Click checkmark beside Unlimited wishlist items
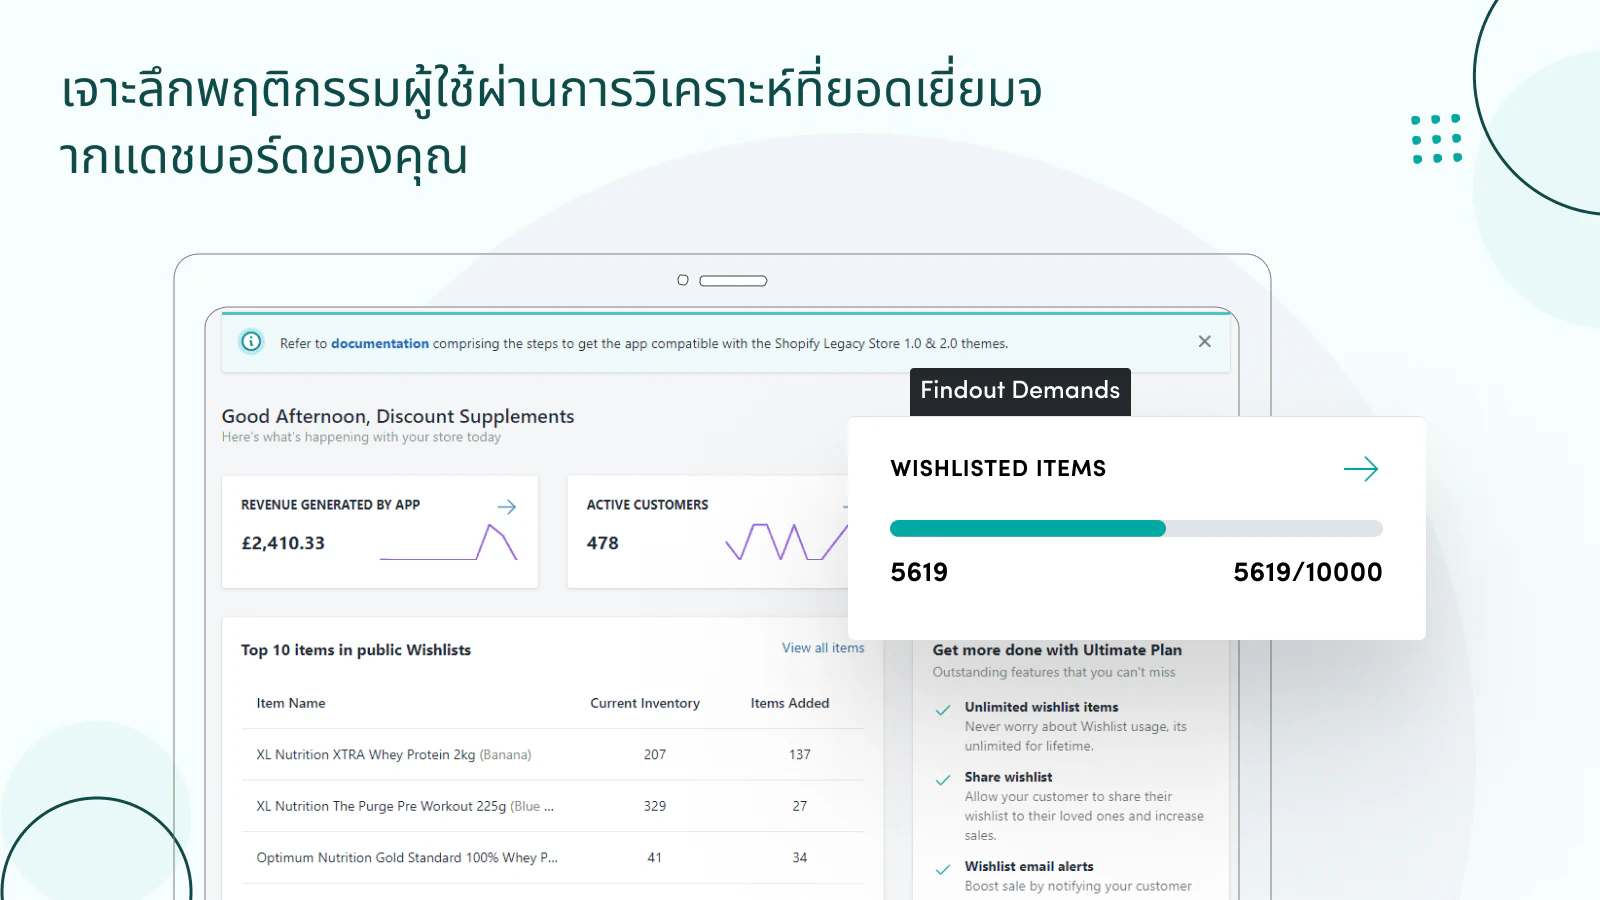1600x900 pixels. point(942,710)
